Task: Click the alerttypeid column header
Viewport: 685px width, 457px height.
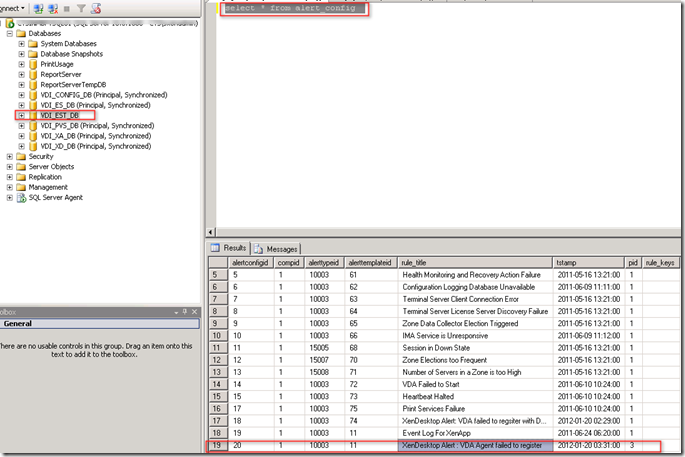Action: tap(325, 263)
